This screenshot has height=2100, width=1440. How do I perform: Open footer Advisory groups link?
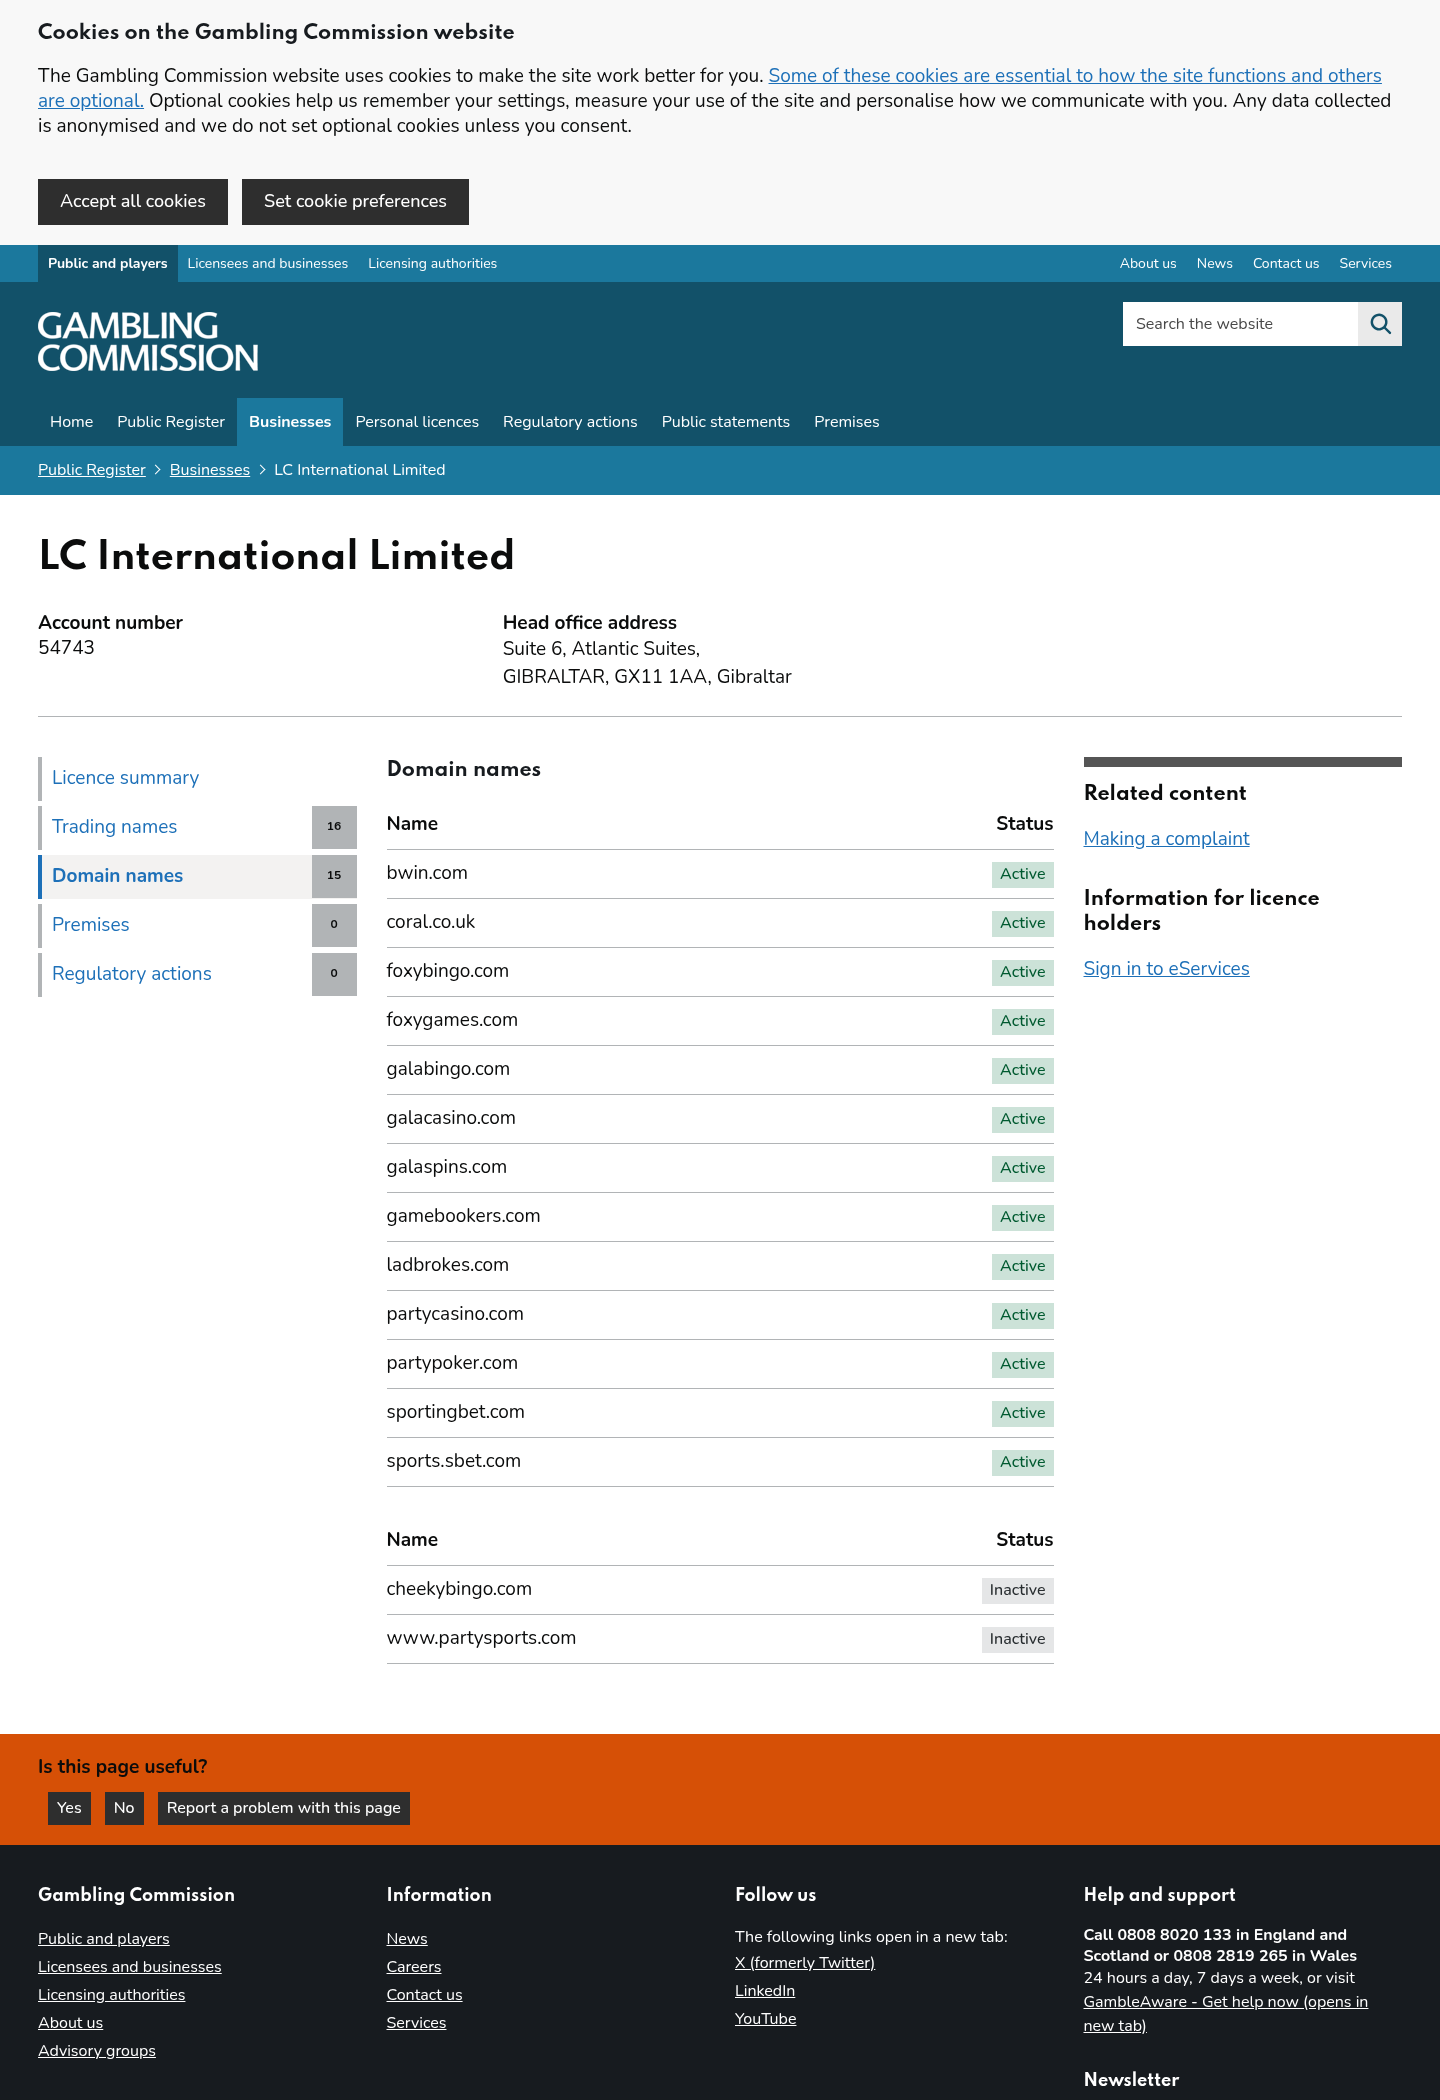click(x=97, y=2051)
